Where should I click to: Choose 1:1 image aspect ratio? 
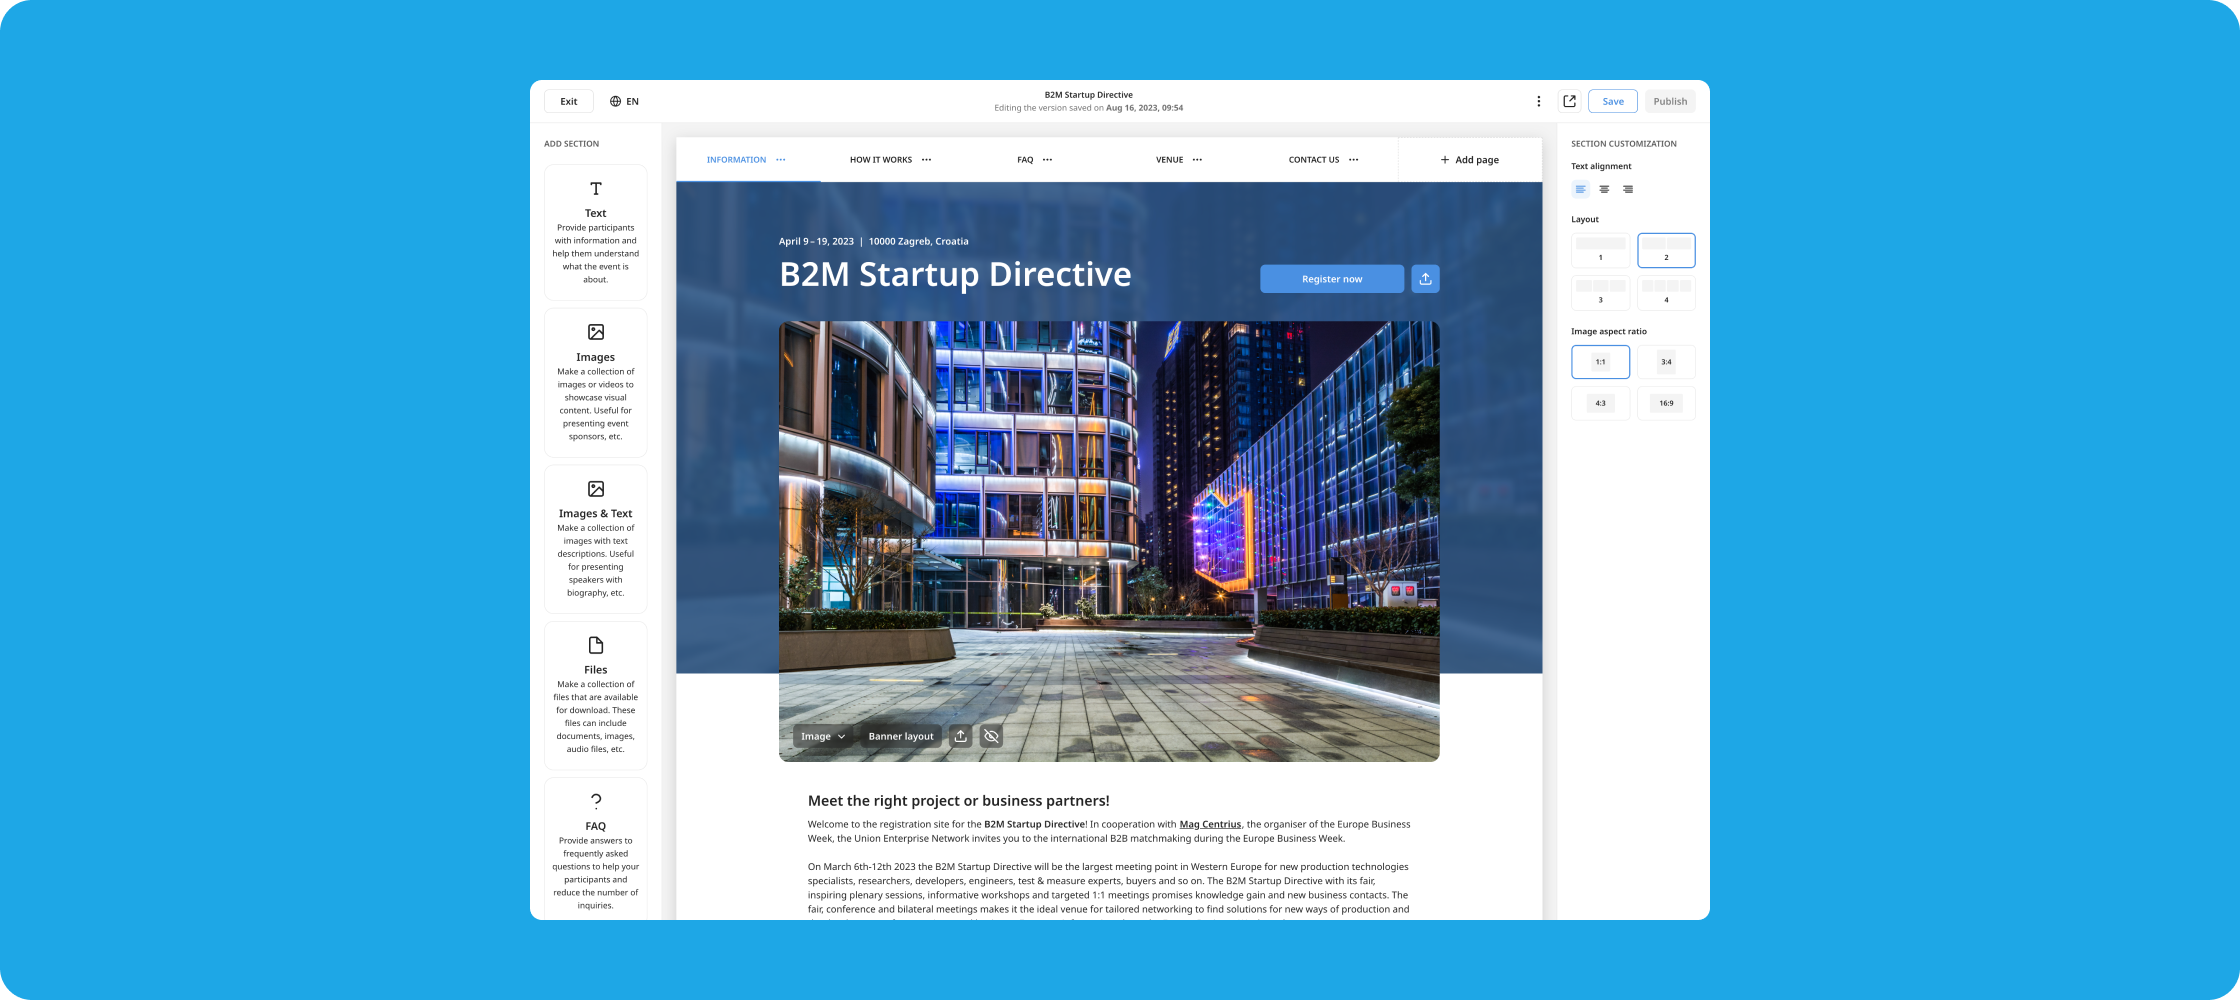click(x=1600, y=362)
